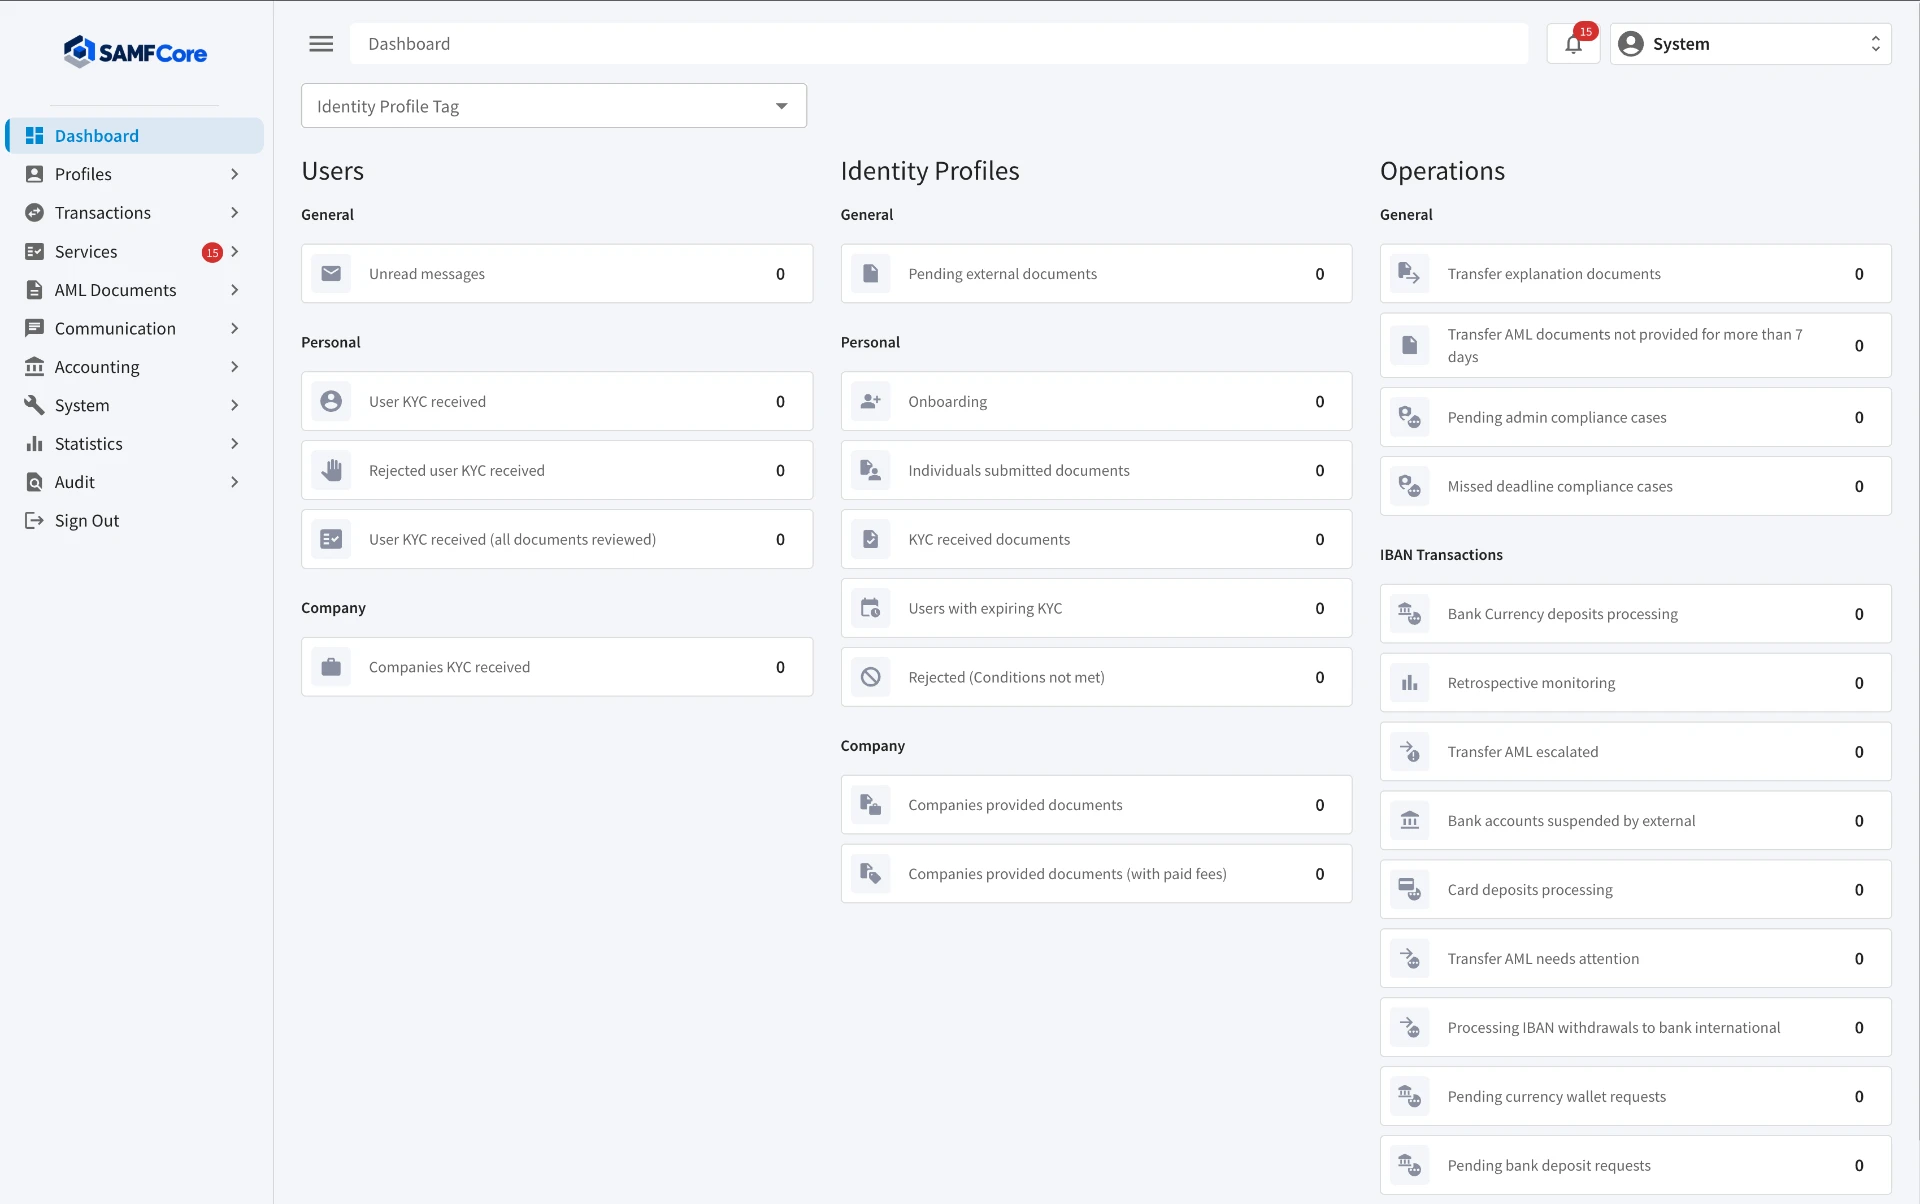Open the notifications bell

tap(1573, 44)
